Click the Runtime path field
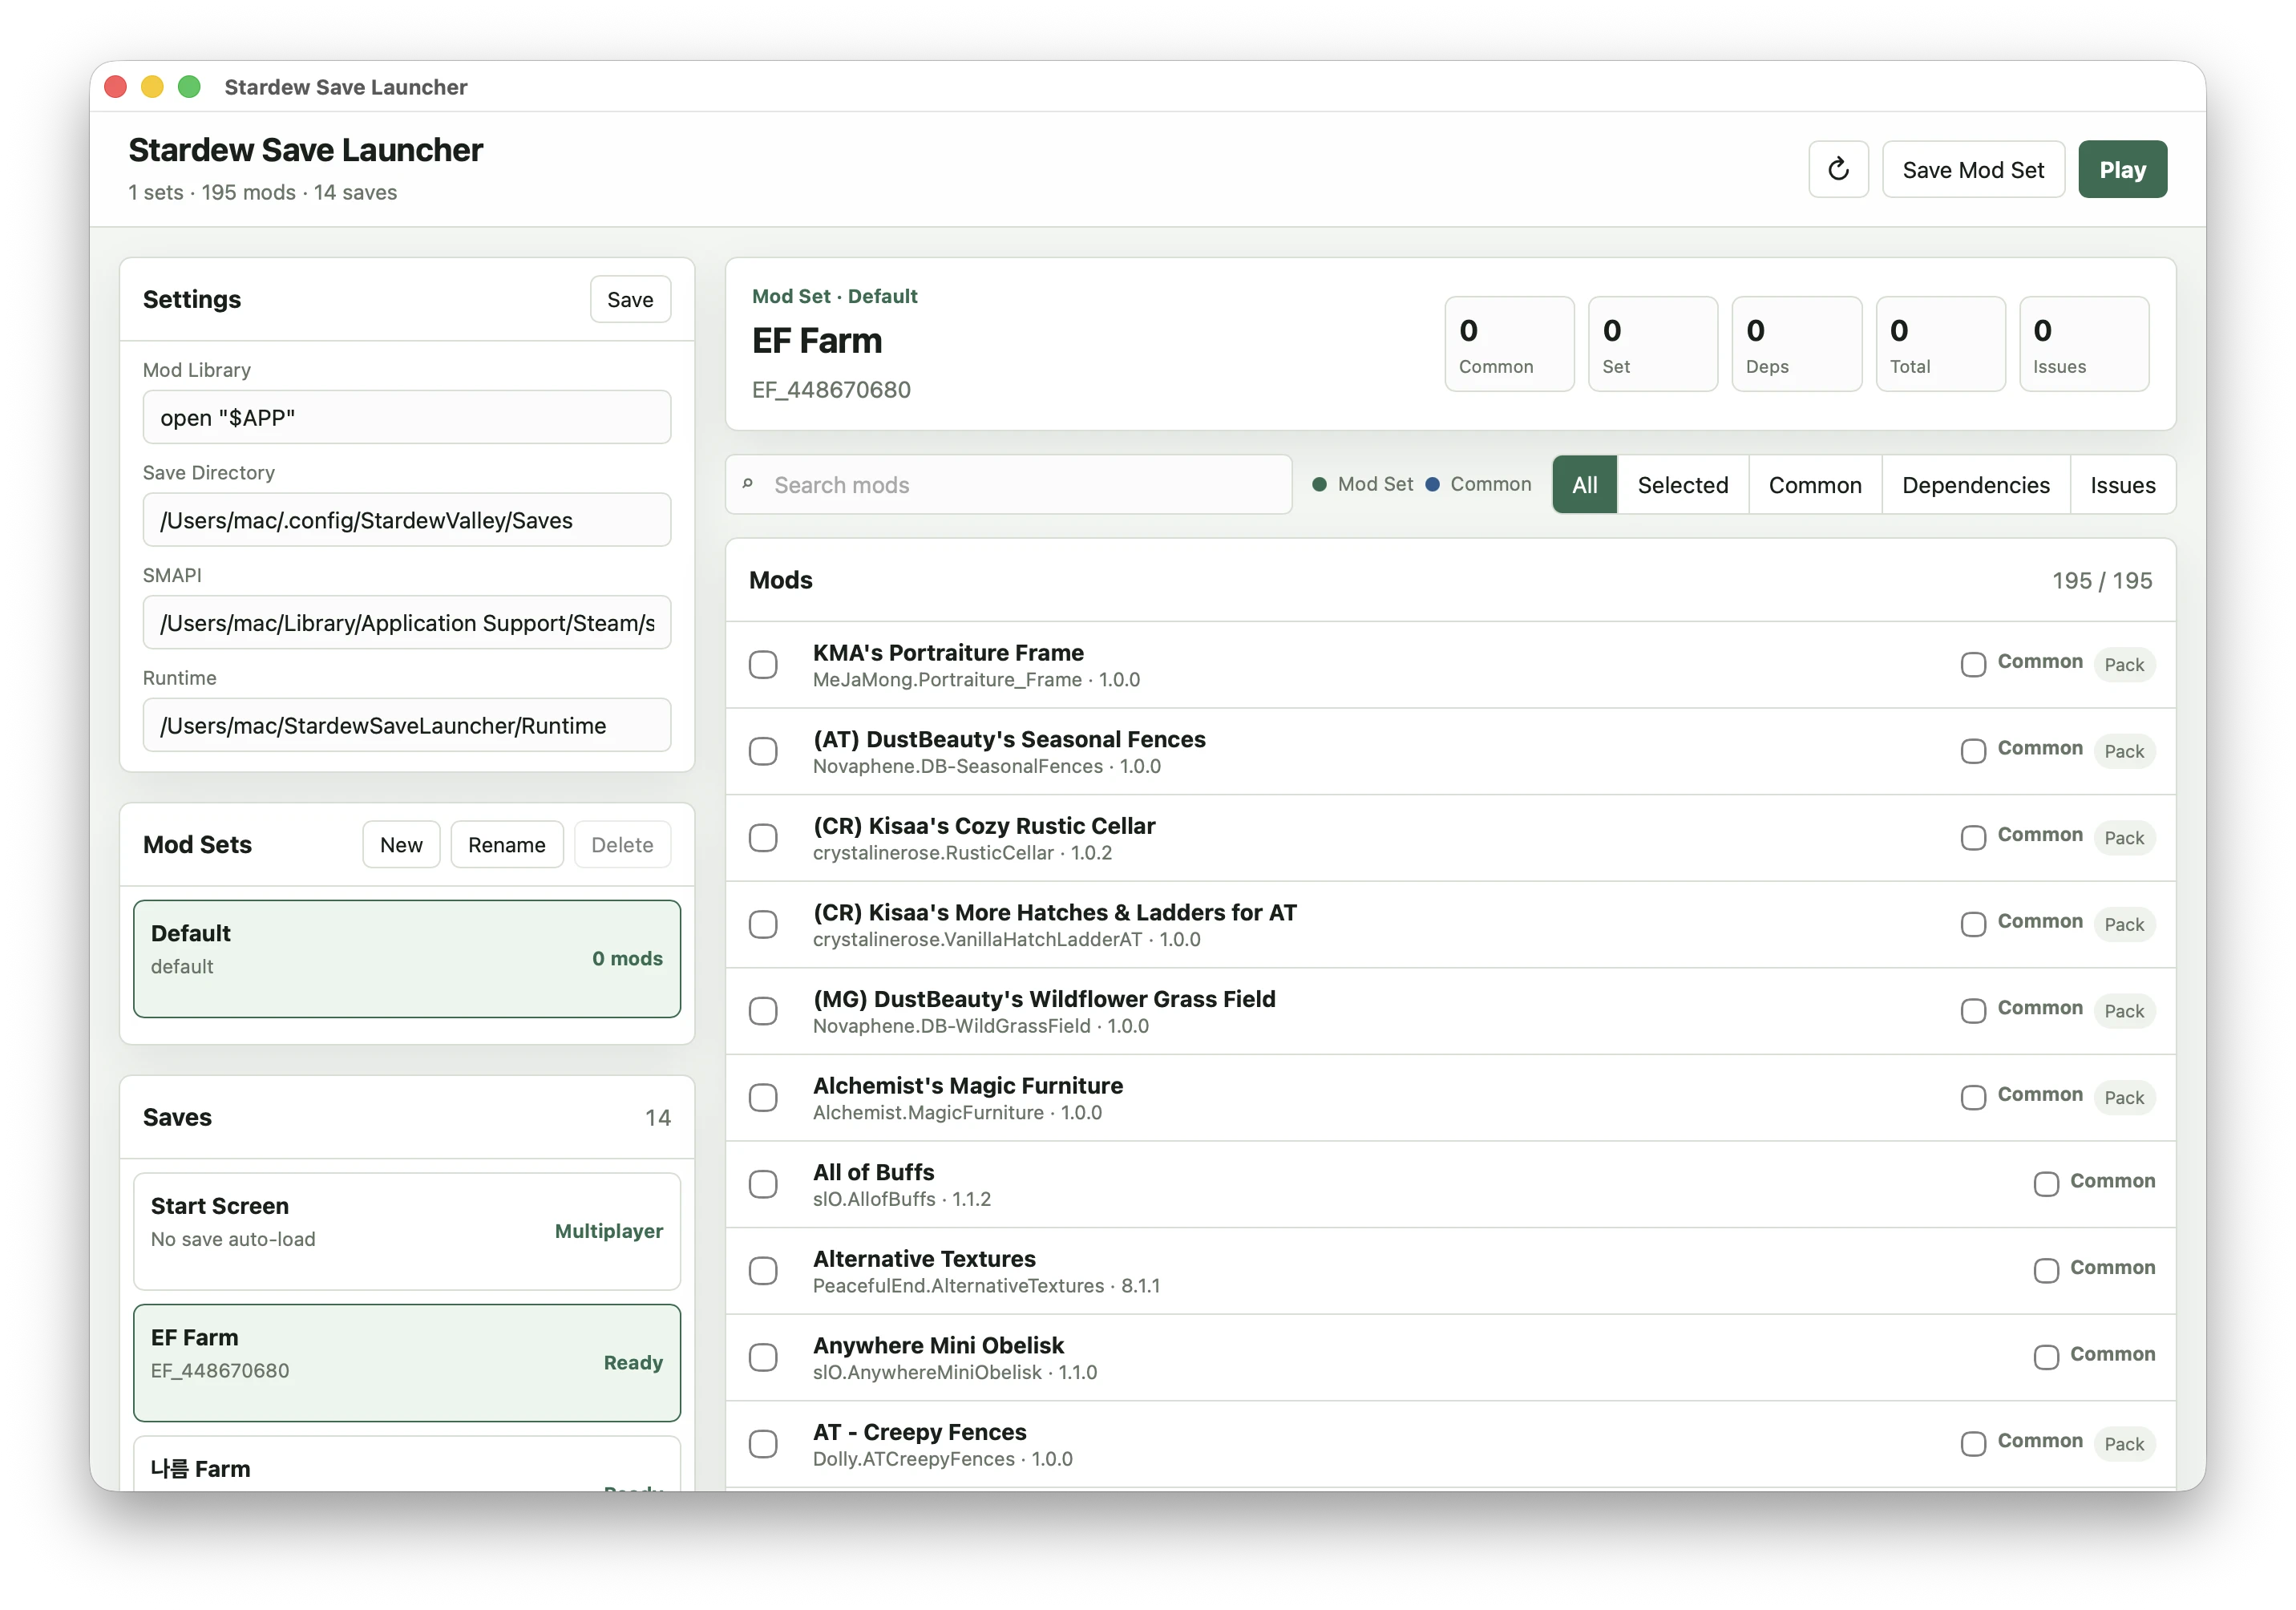Viewport: 2296px width, 1610px height. [x=406, y=725]
